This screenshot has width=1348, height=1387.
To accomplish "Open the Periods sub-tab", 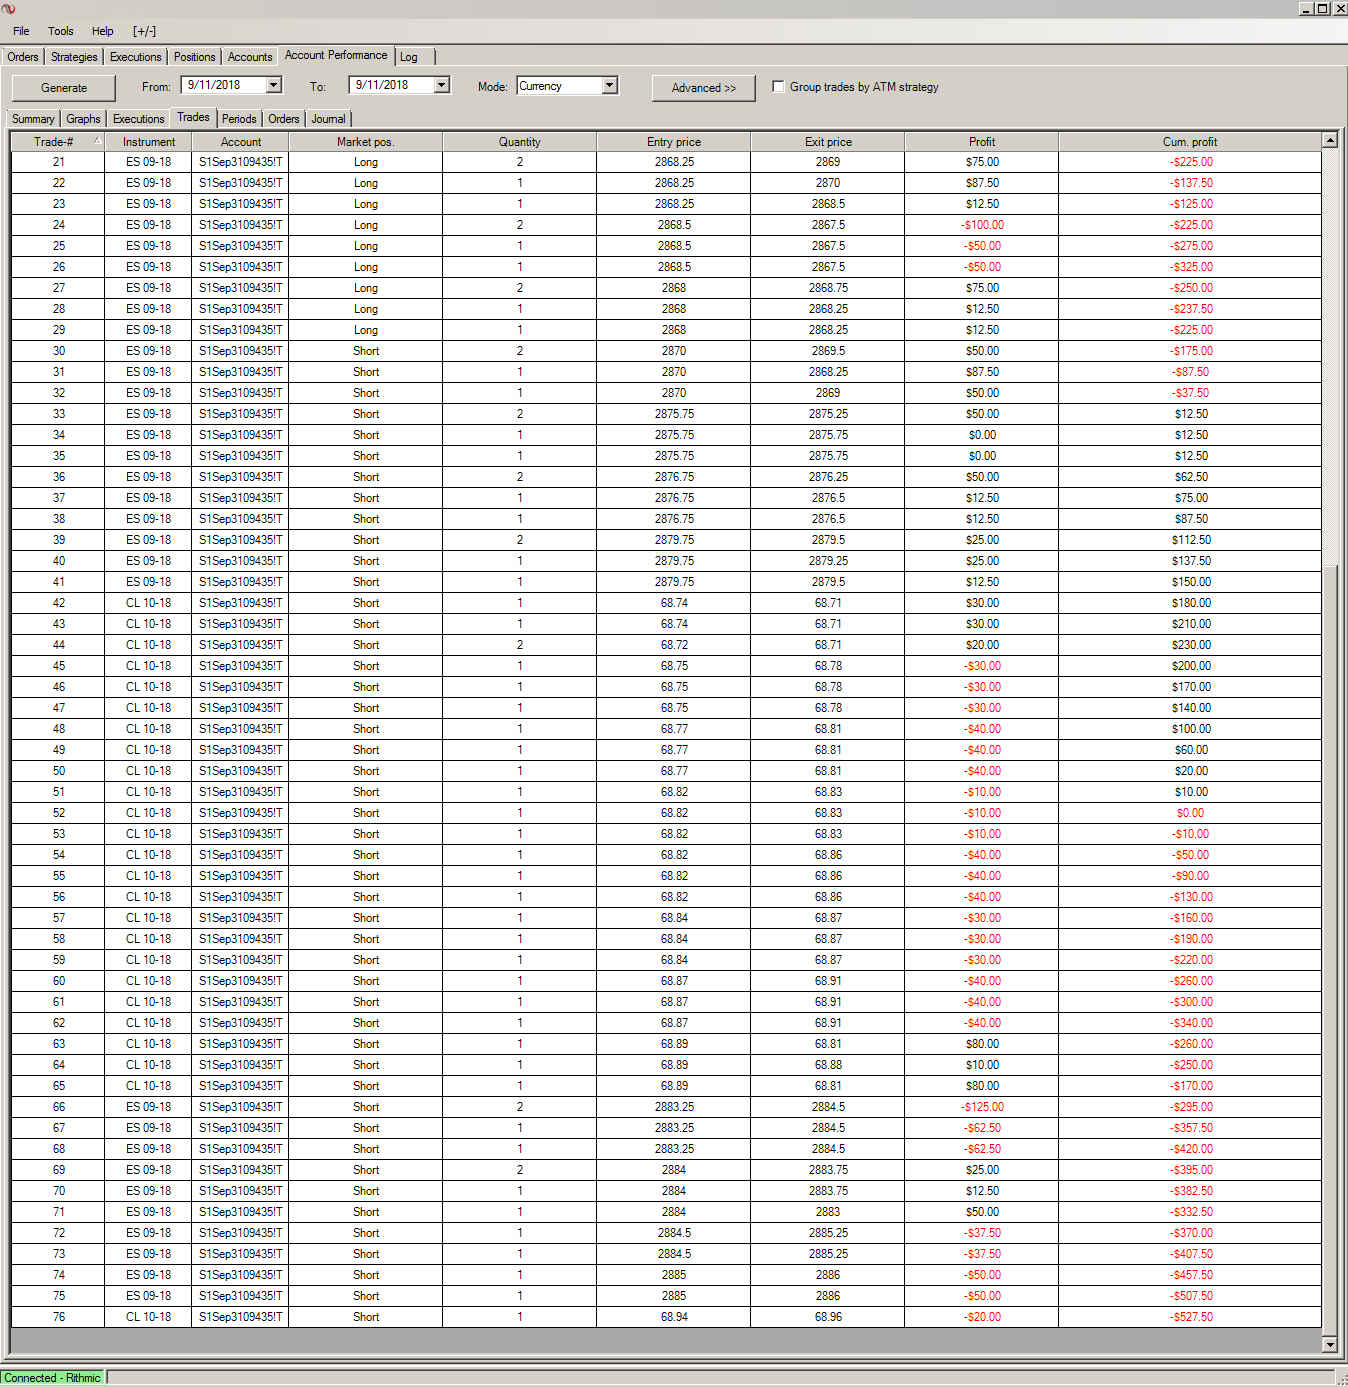I will 239,119.
